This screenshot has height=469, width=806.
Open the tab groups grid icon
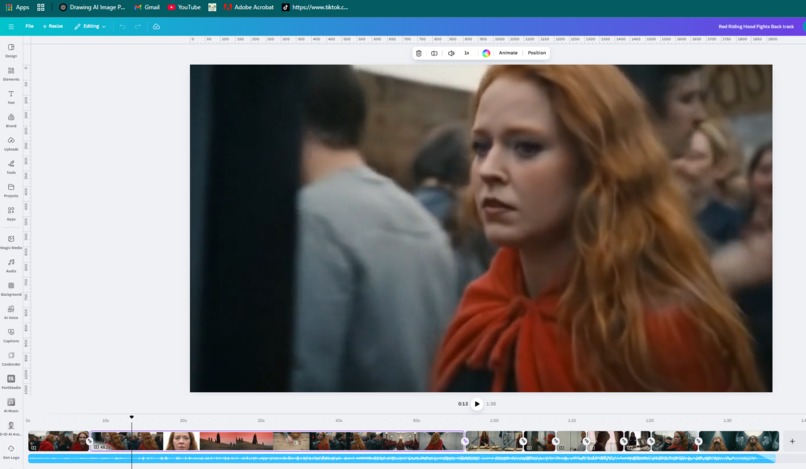41,7
